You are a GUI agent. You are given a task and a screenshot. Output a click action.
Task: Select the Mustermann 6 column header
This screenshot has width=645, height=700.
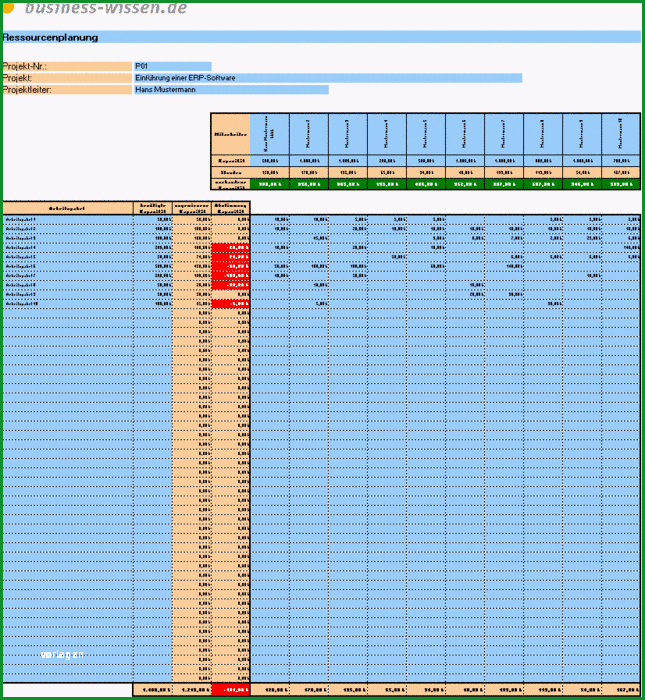tap(465, 134)
